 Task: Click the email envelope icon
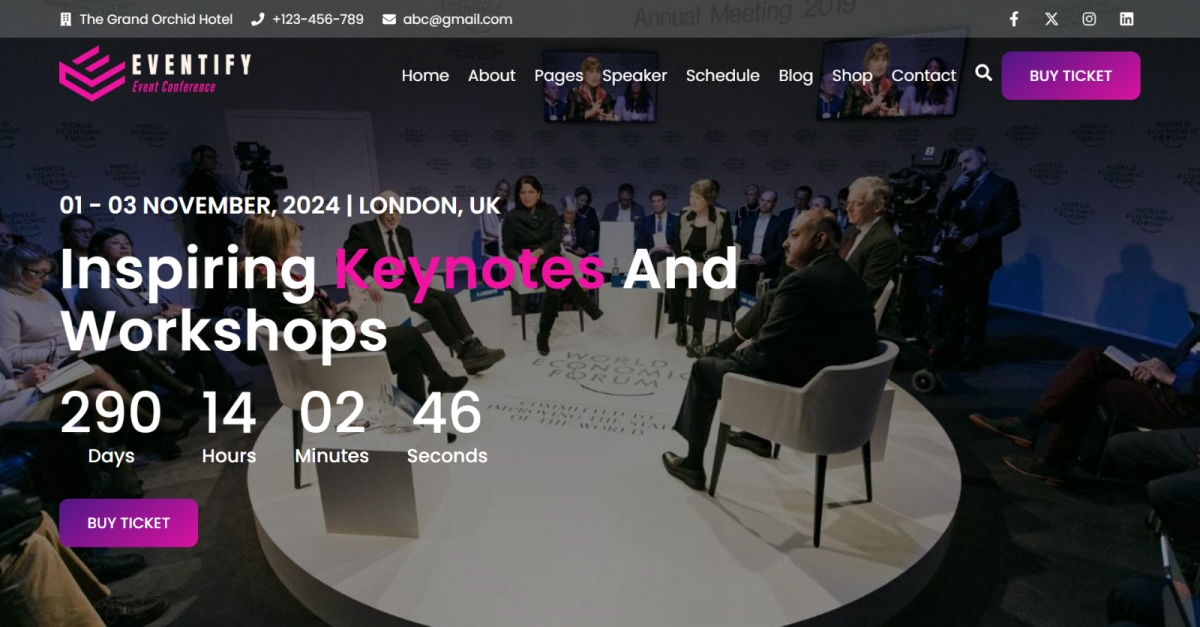point(389,19)
